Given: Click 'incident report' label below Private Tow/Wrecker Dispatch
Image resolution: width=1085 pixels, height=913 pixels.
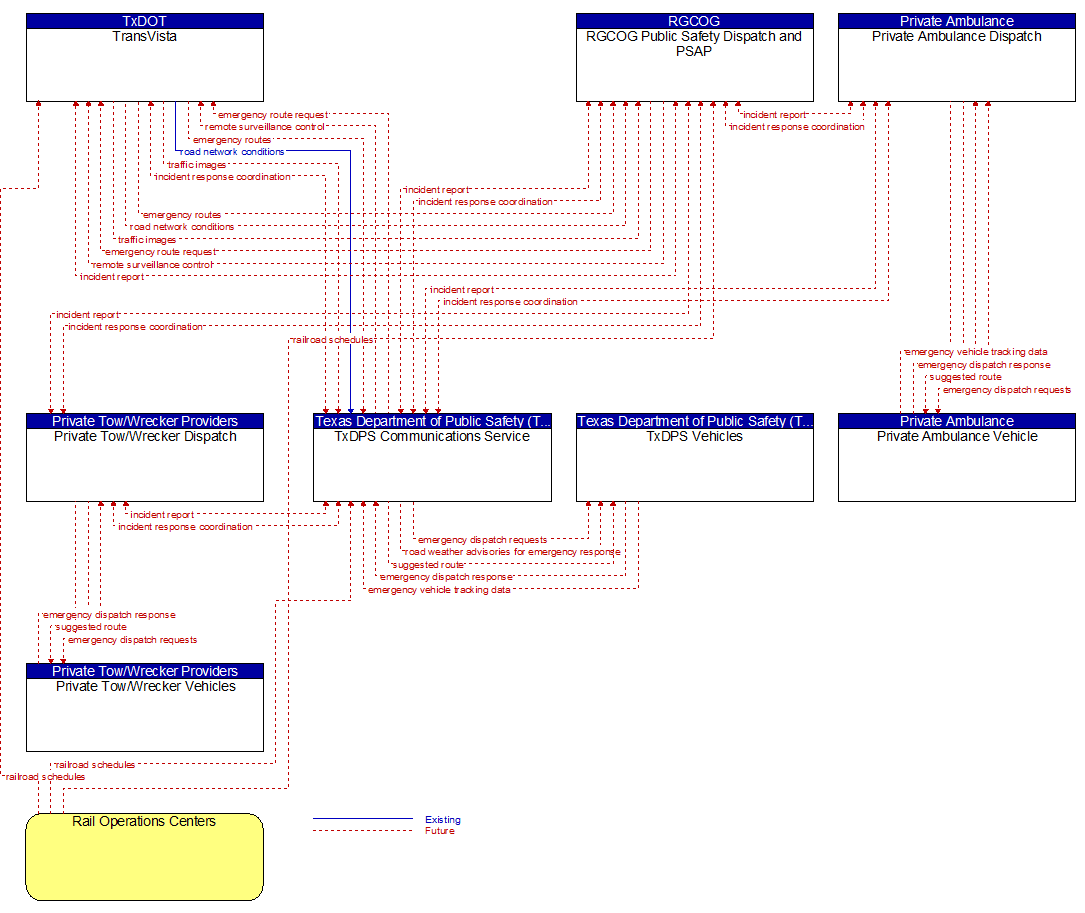Looking at the screenshot, I should [x=162, y=514].
